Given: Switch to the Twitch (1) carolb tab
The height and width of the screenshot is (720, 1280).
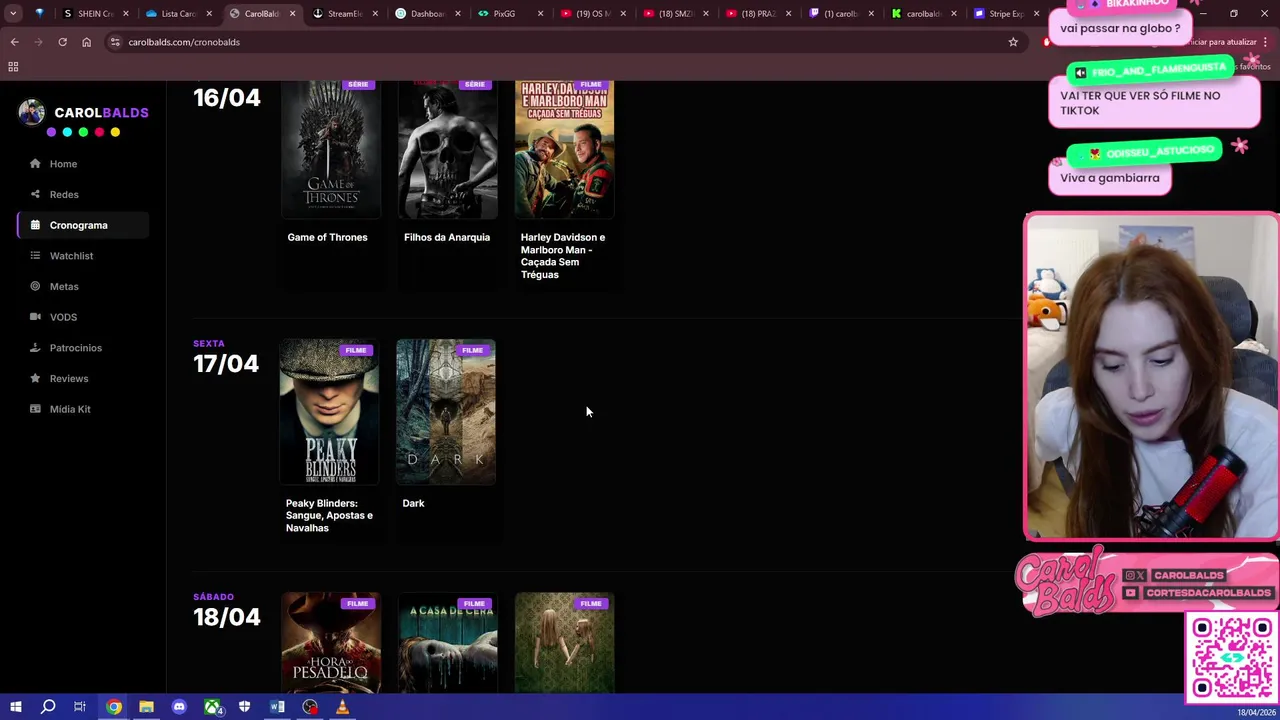Looking at the screenshot, I should coord(841,14).
